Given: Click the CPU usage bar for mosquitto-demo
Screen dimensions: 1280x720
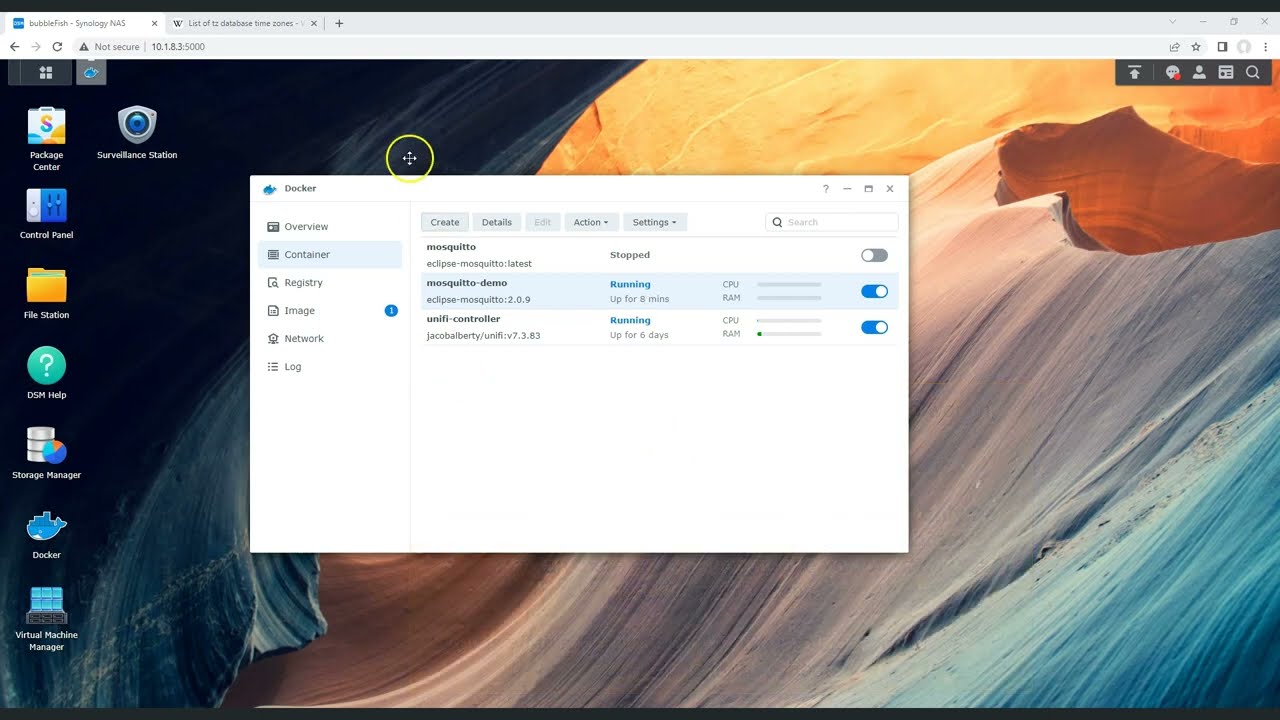Looking at the screenshot, I should (789, 285).
